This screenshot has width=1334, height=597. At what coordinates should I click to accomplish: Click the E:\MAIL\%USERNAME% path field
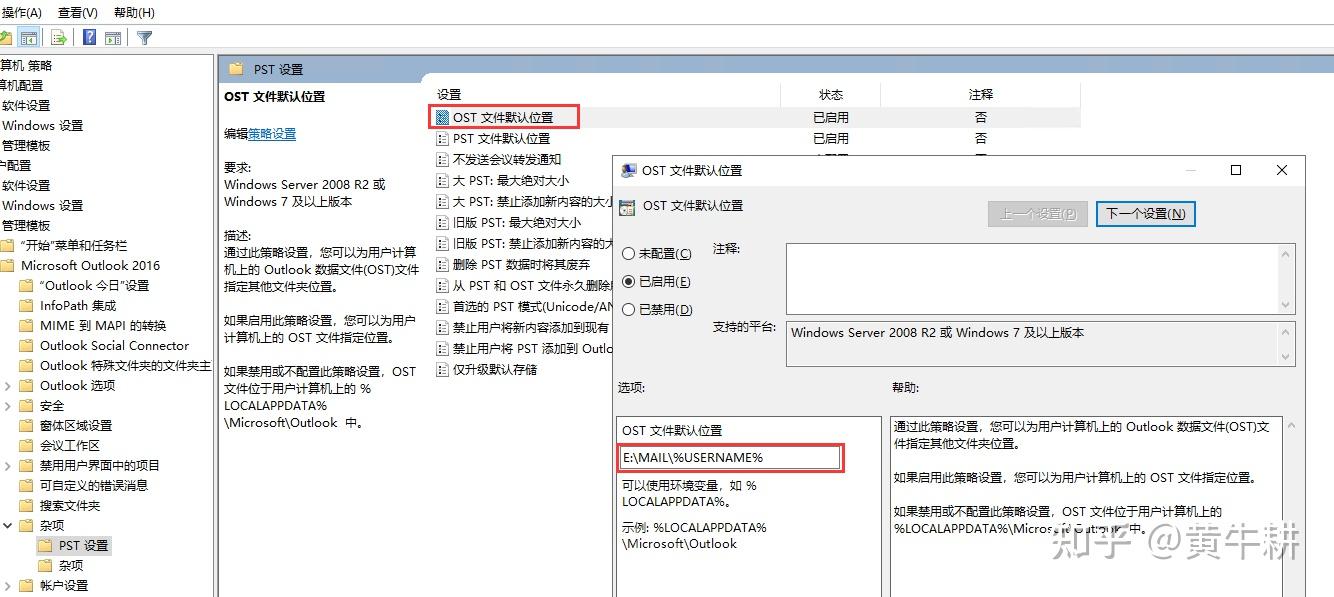(x=731, y=458)
